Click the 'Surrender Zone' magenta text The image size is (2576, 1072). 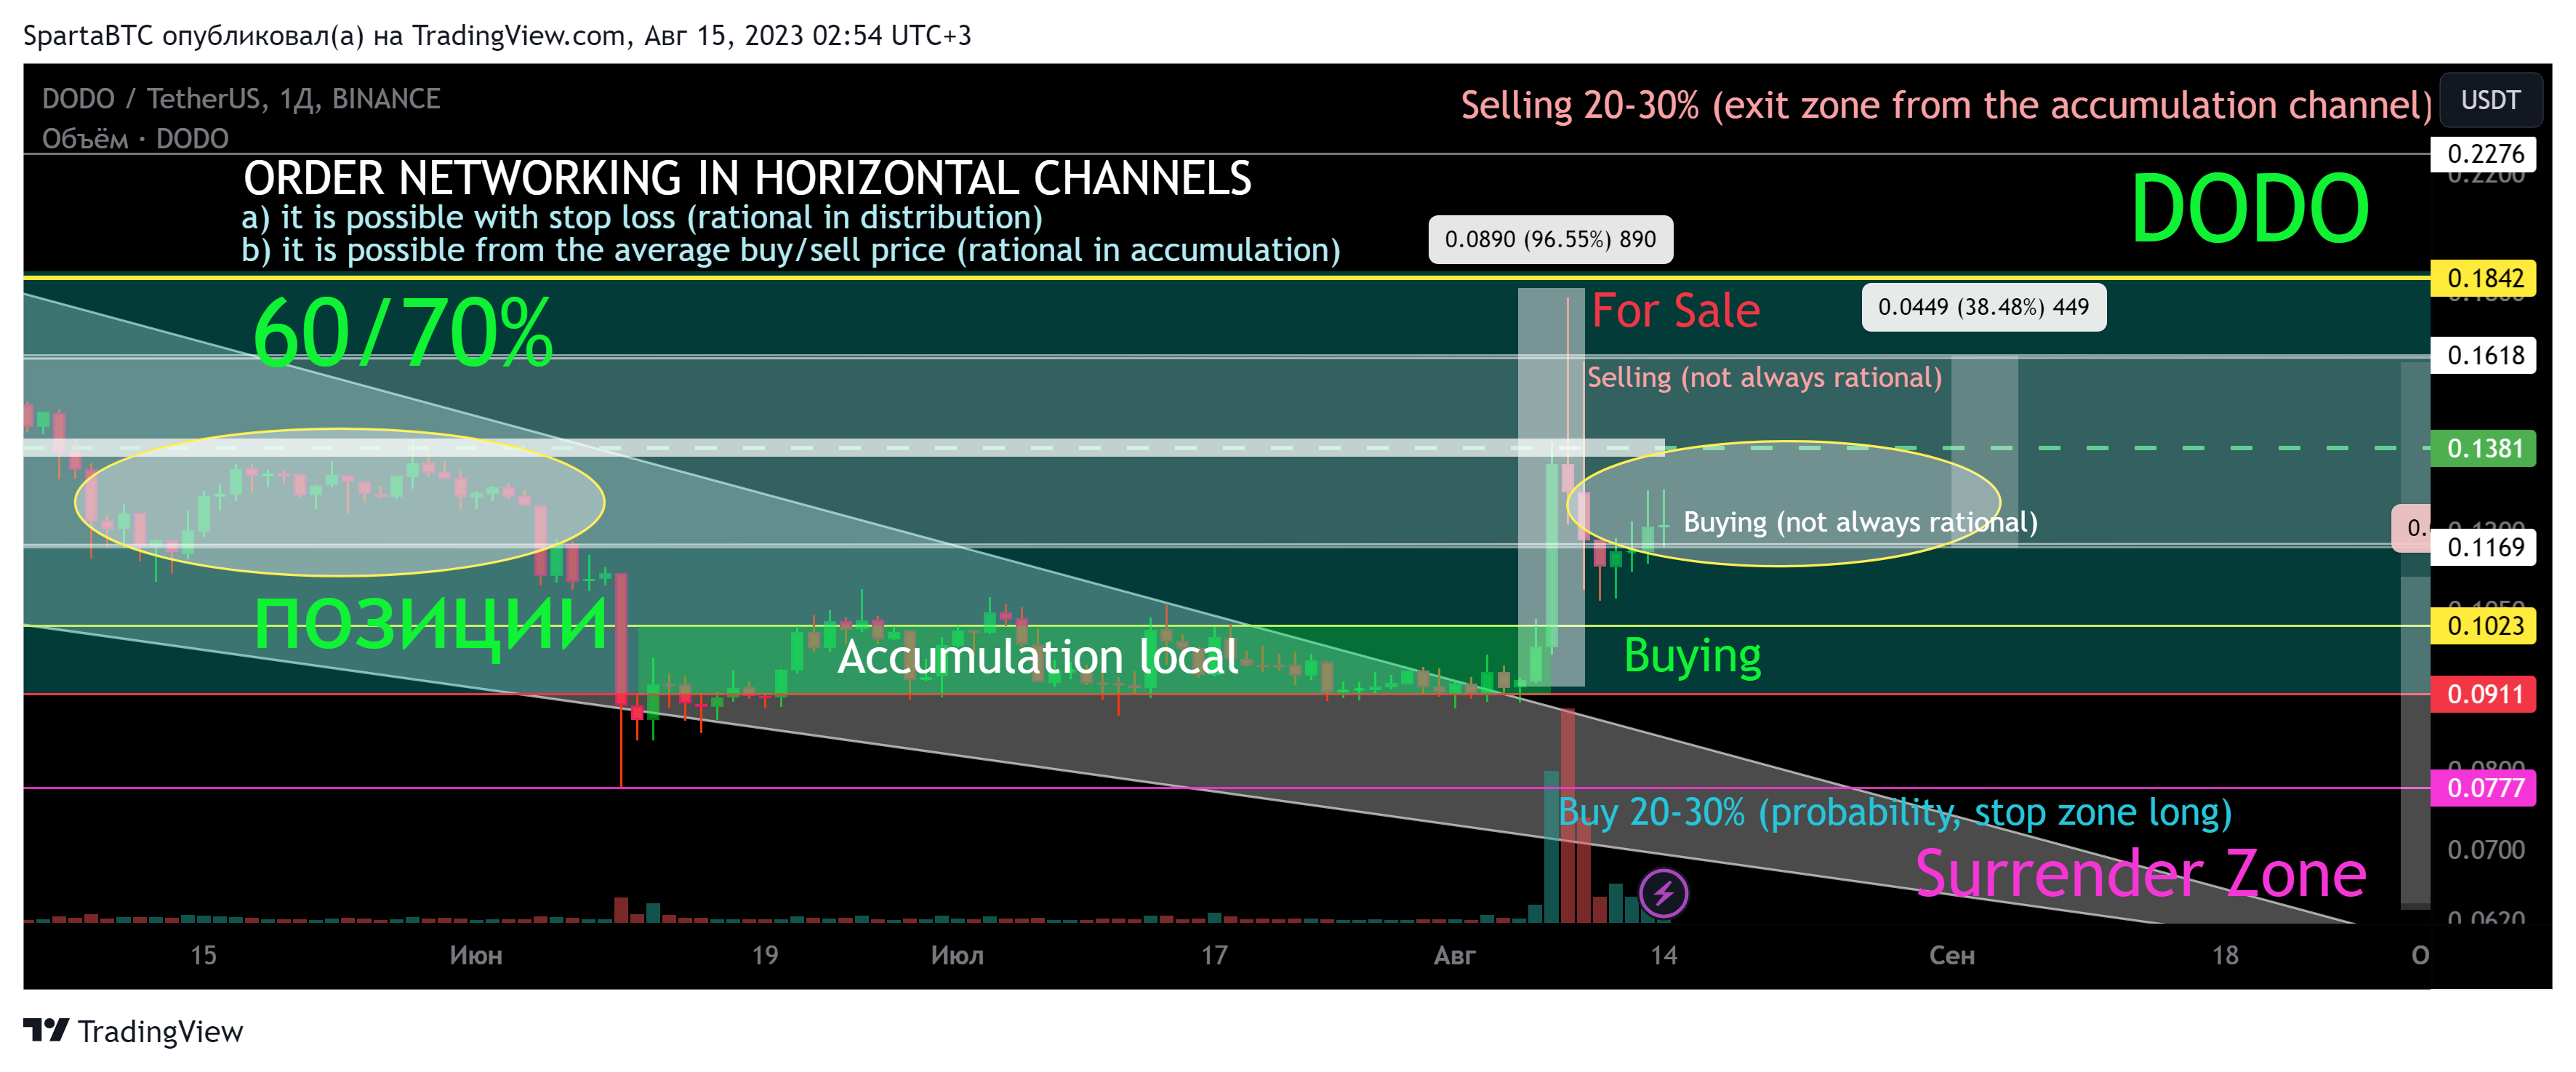coord(2140,874)
